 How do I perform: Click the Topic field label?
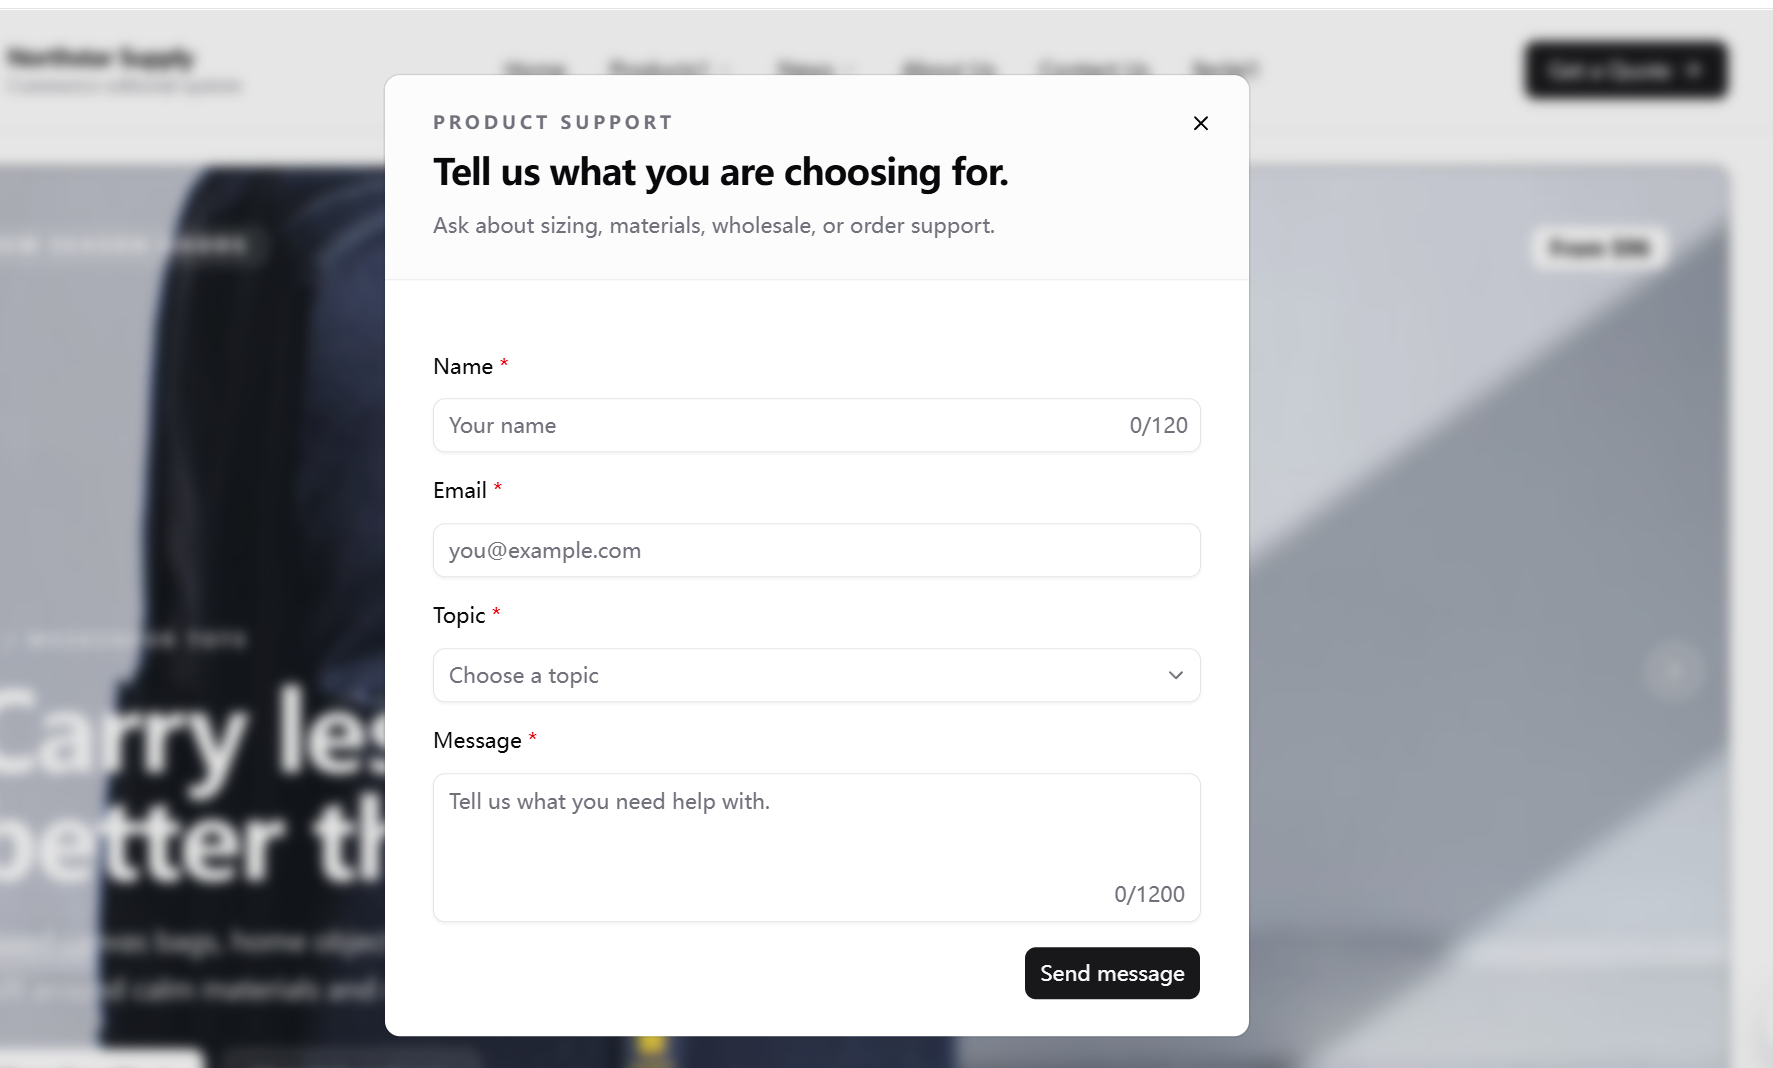coord(459,615)
